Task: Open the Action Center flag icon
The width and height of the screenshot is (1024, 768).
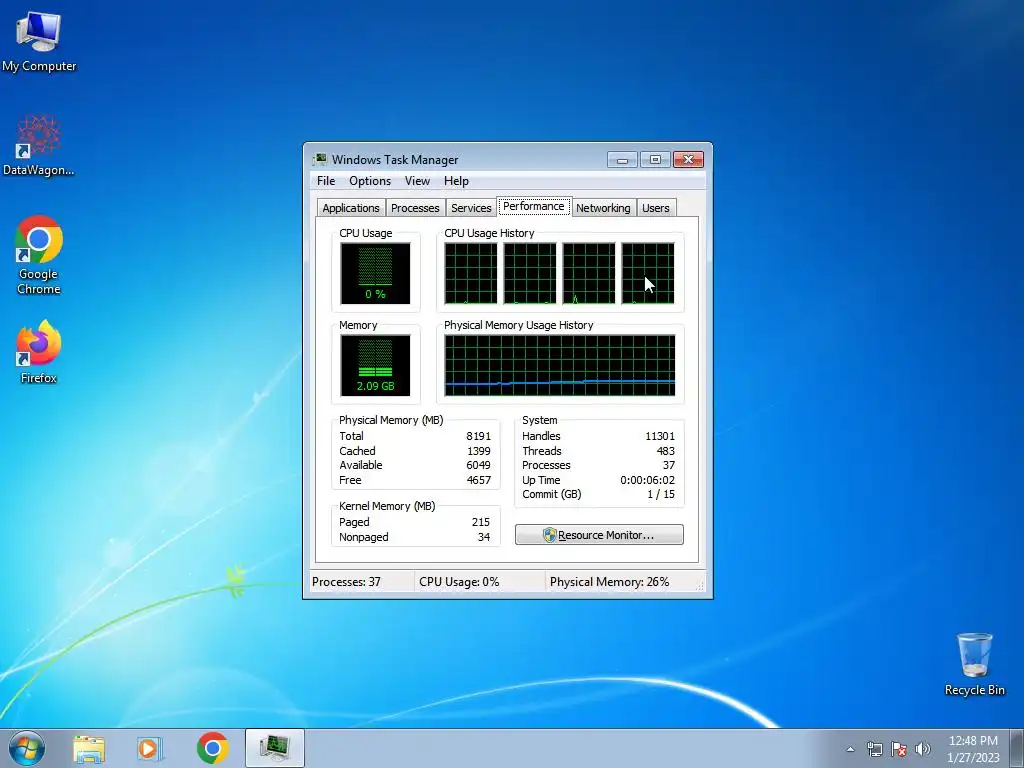Action: pyautogui.click(x=899, y=749)
